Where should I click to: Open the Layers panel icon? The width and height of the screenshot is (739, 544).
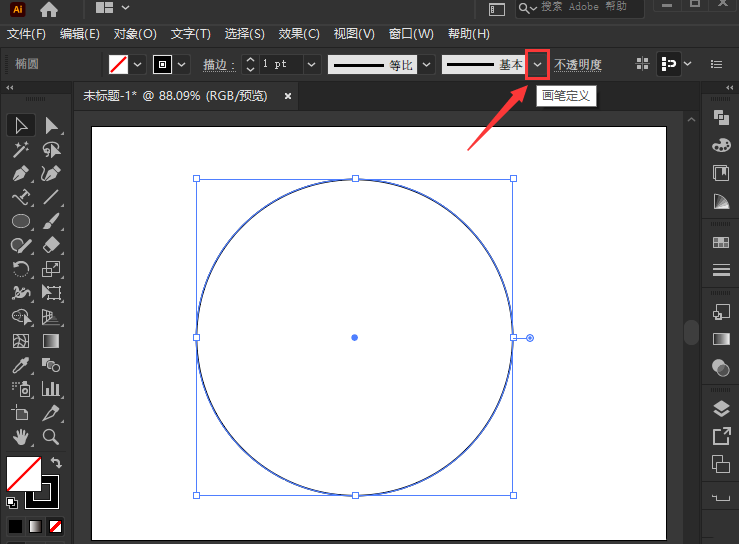point(720,408)
